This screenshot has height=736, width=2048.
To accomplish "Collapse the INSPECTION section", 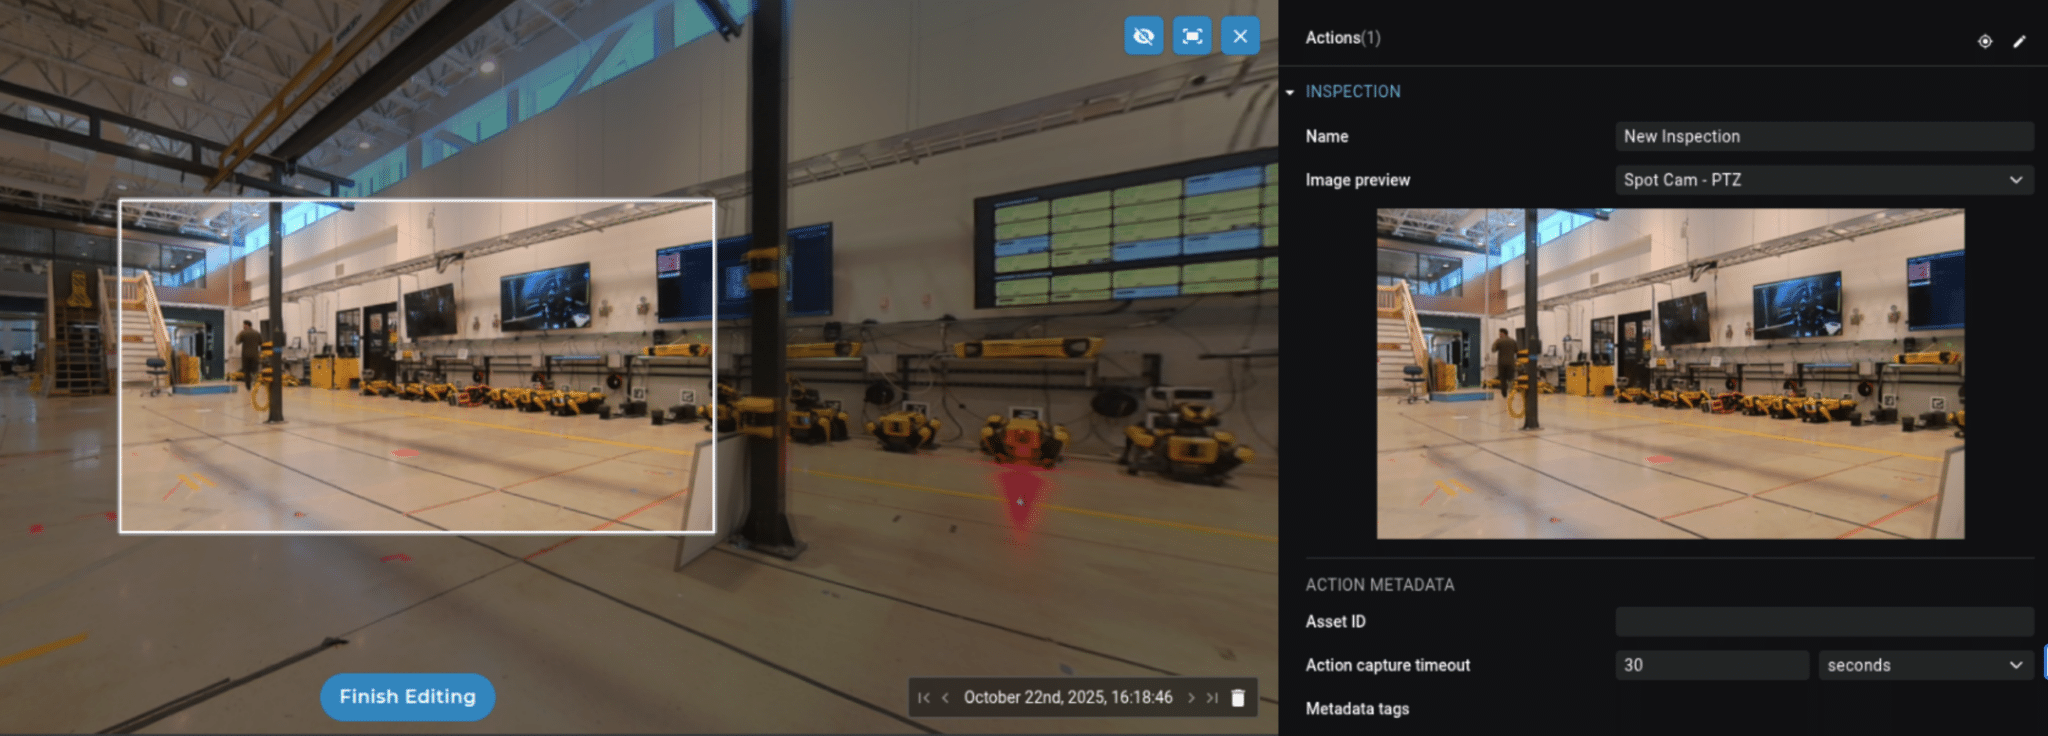I will click(x=1290, y=92).
